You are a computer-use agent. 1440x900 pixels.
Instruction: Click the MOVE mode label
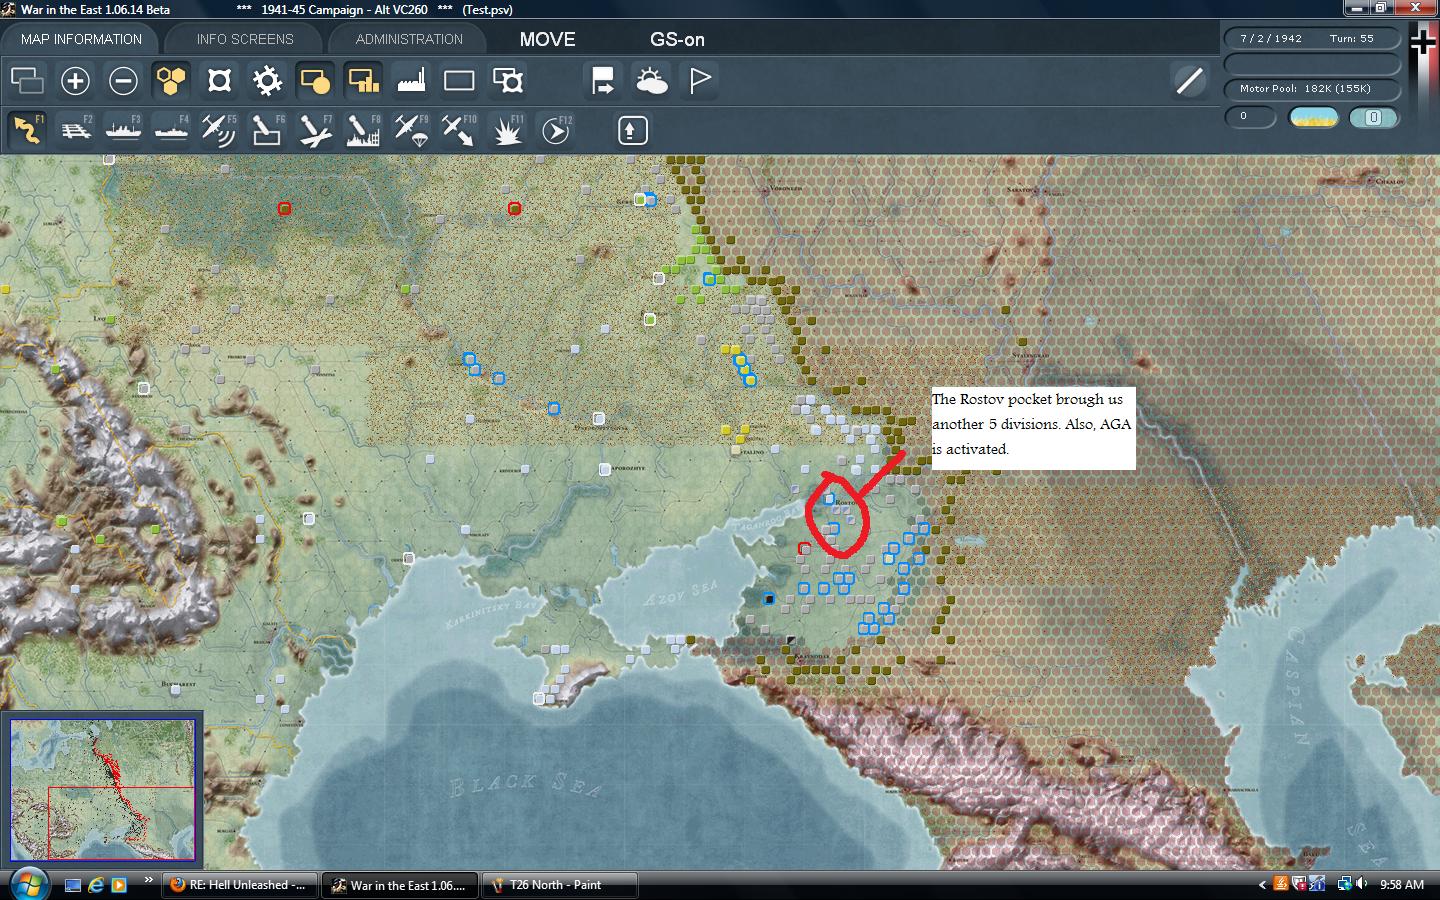pos(547,39)
